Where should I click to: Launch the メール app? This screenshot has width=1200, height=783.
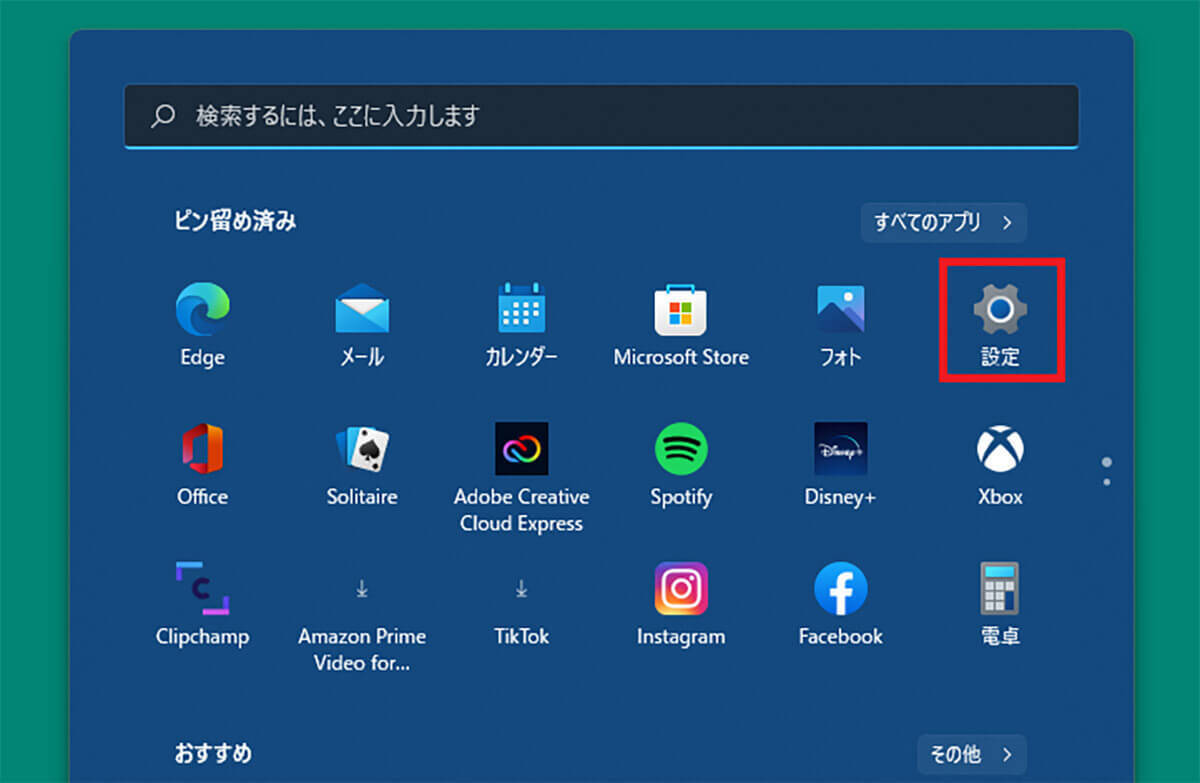pos(361,324)
